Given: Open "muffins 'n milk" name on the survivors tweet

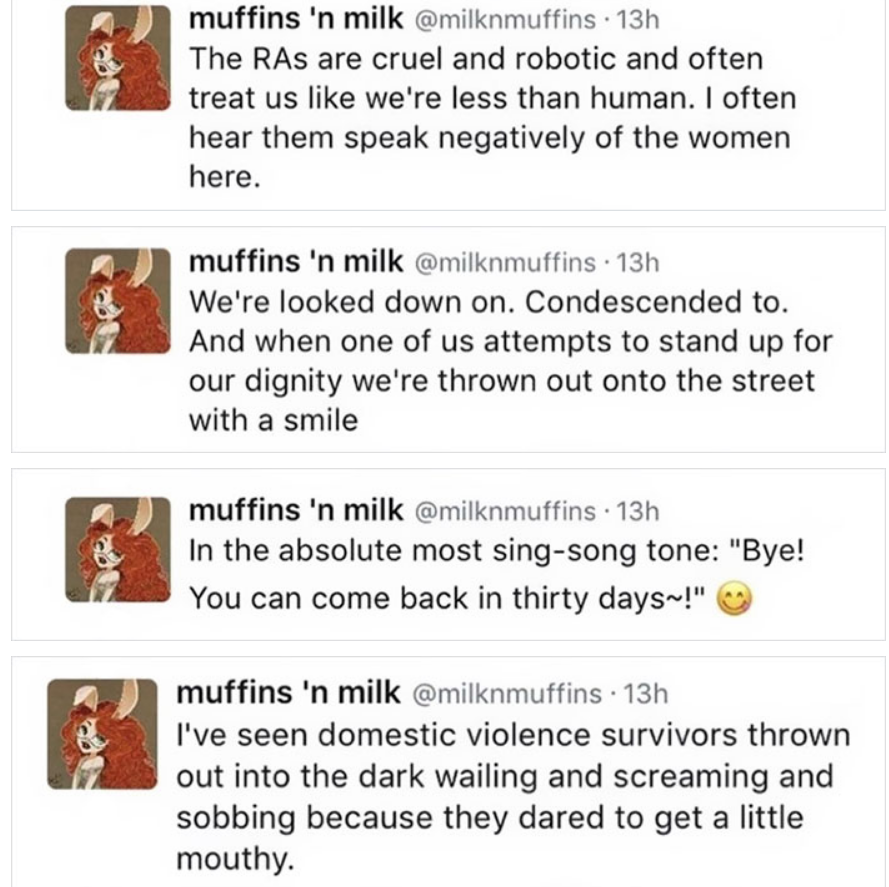Looking at the screenshot, I should click(x=287, y=692).
